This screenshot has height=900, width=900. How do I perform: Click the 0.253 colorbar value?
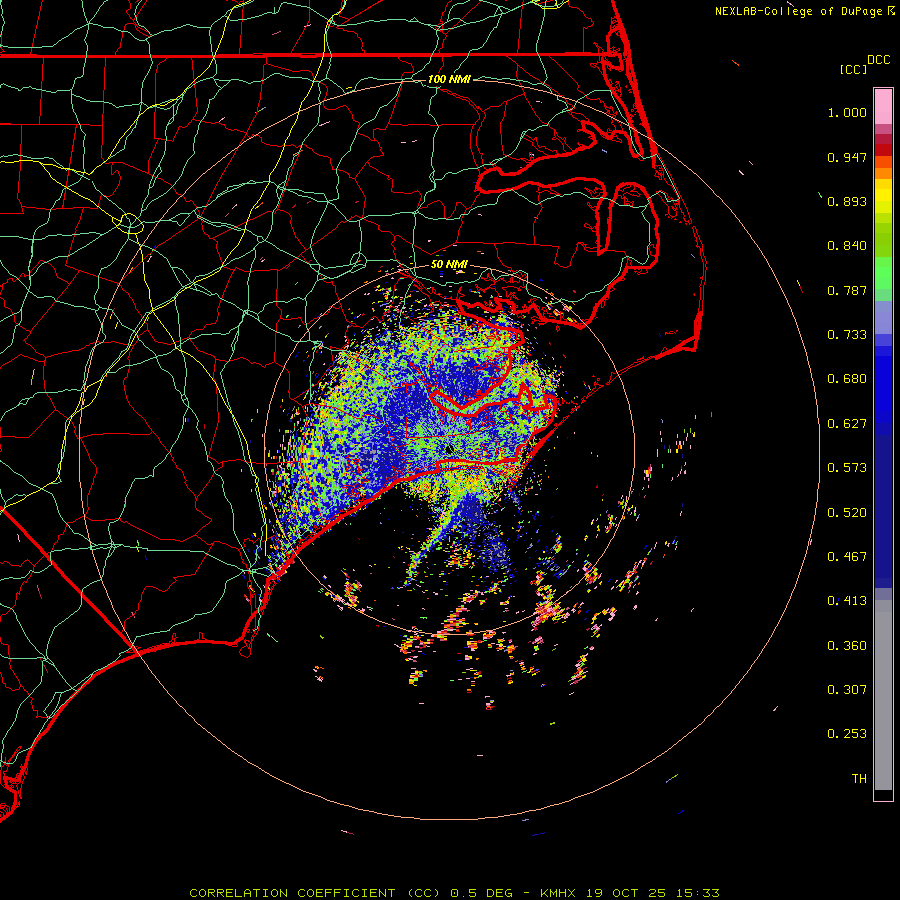847,734
